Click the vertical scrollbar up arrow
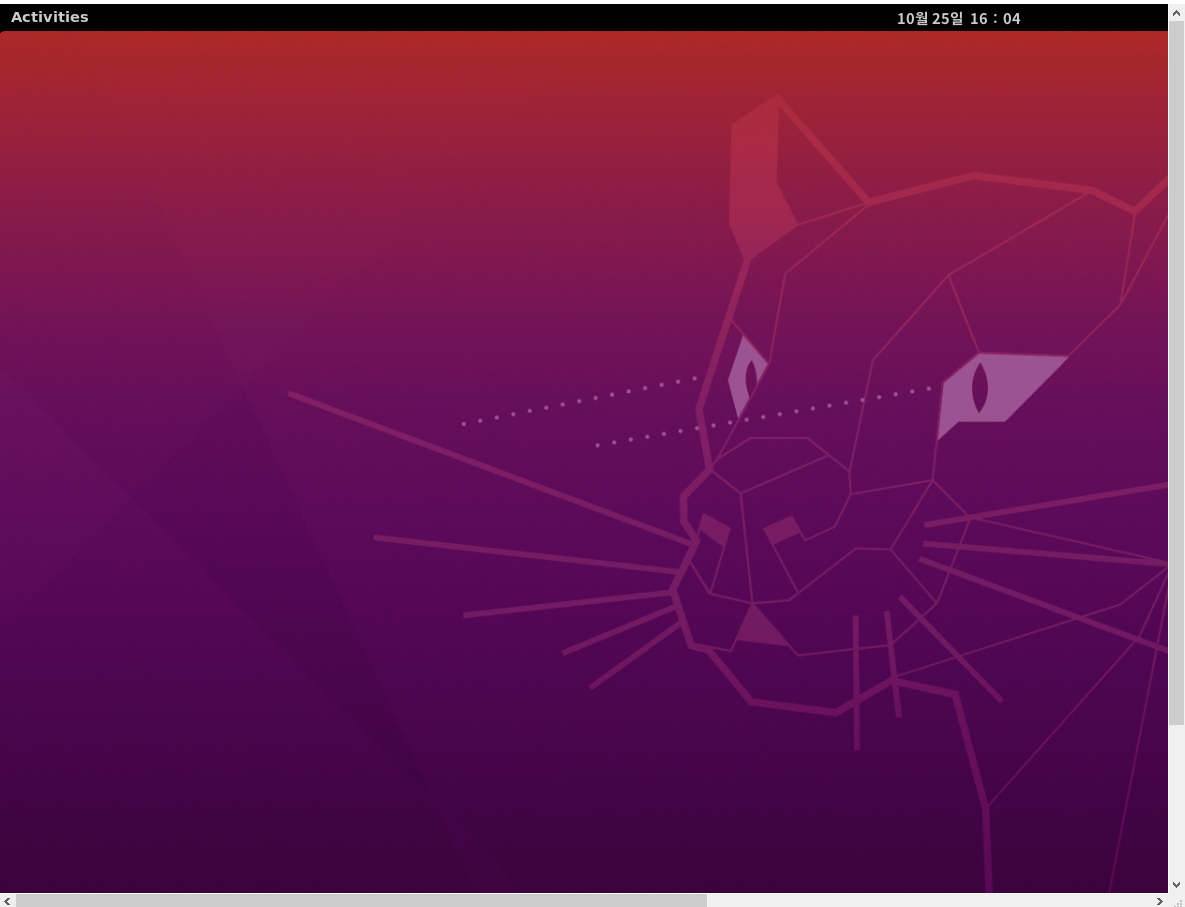 [1176, 12]
